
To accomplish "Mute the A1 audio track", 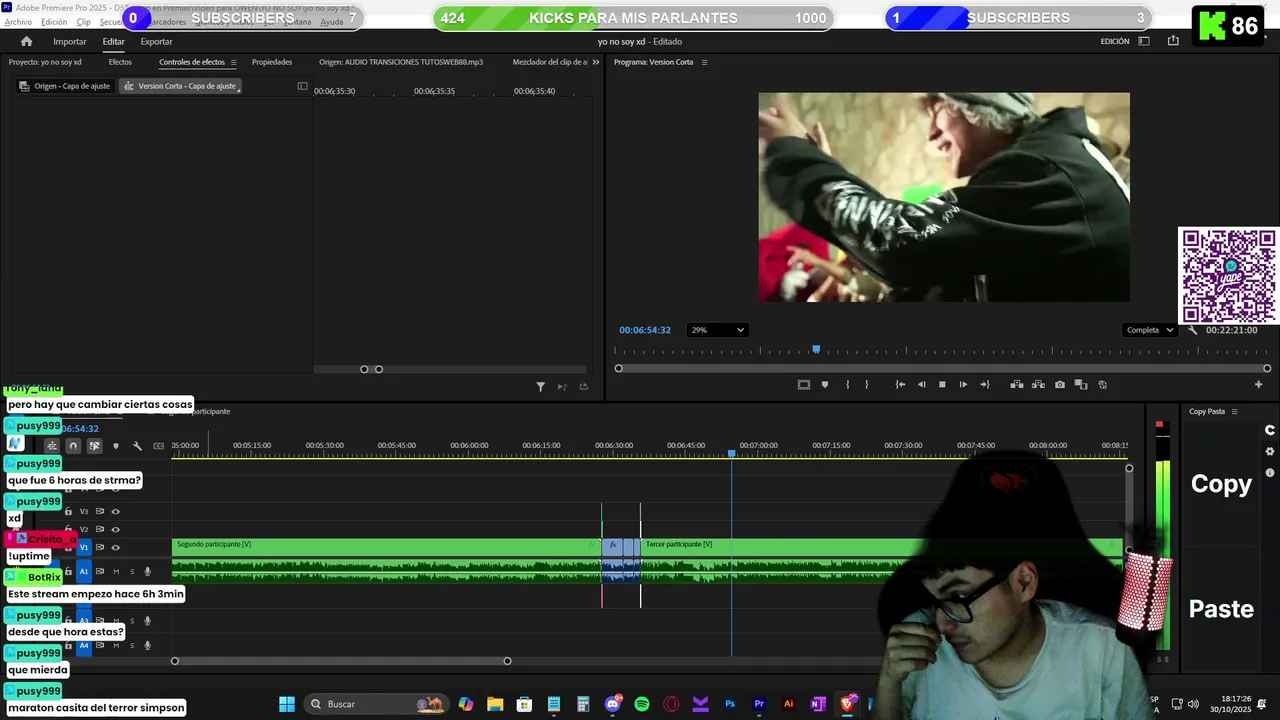I will coord(116,572).
